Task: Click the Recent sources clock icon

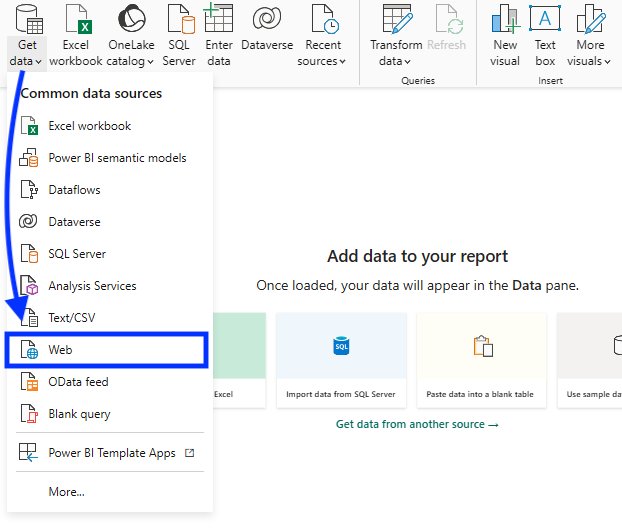Action: click(325, 19)
